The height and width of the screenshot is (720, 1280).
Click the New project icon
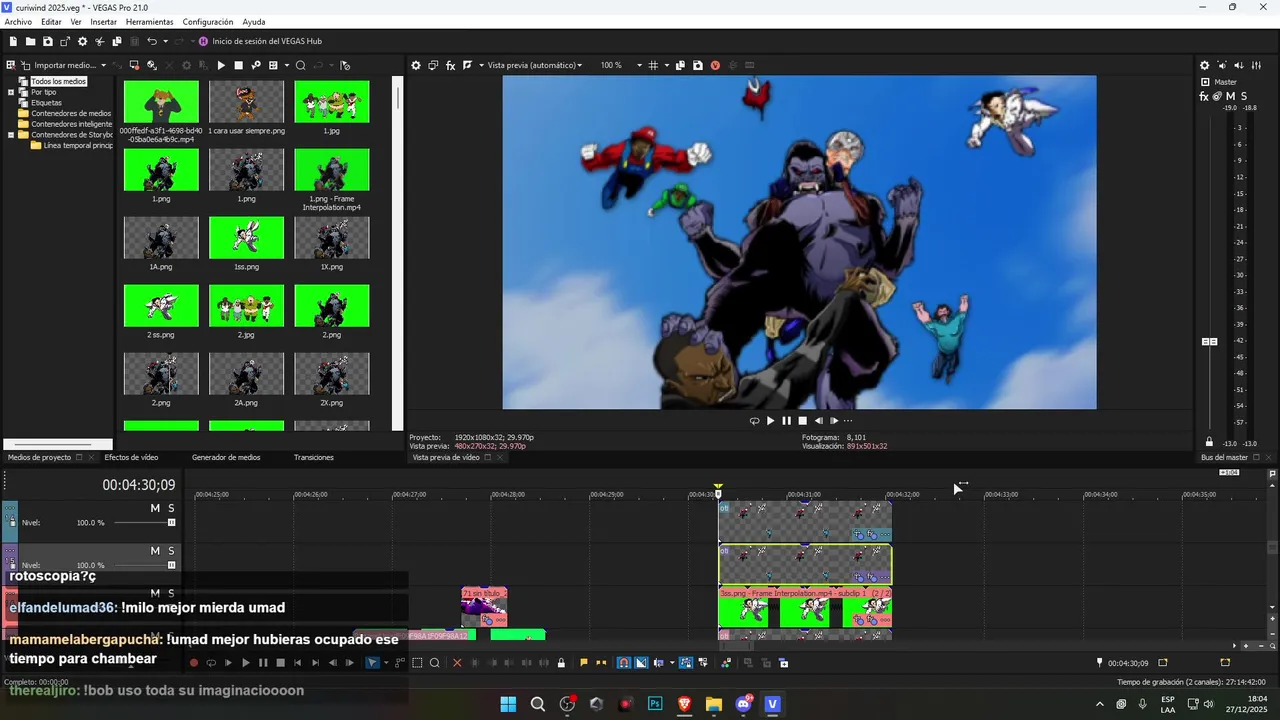point(13,41)
